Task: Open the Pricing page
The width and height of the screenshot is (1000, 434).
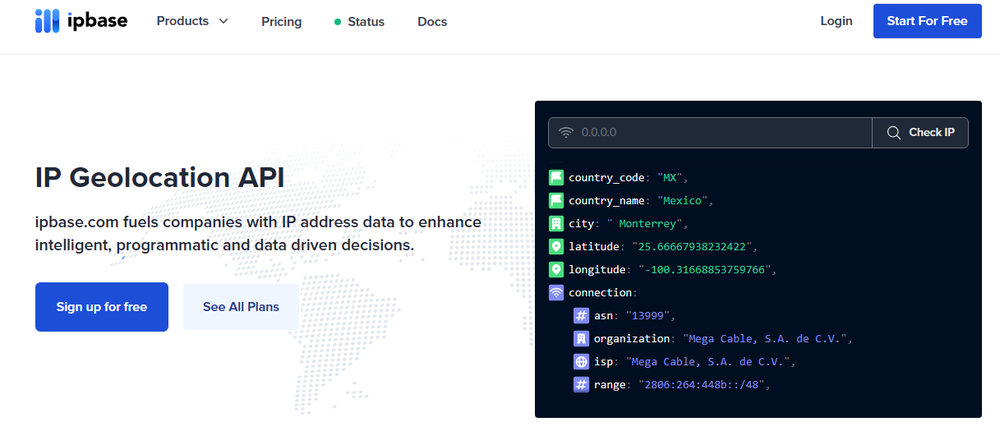Action: 281,22
